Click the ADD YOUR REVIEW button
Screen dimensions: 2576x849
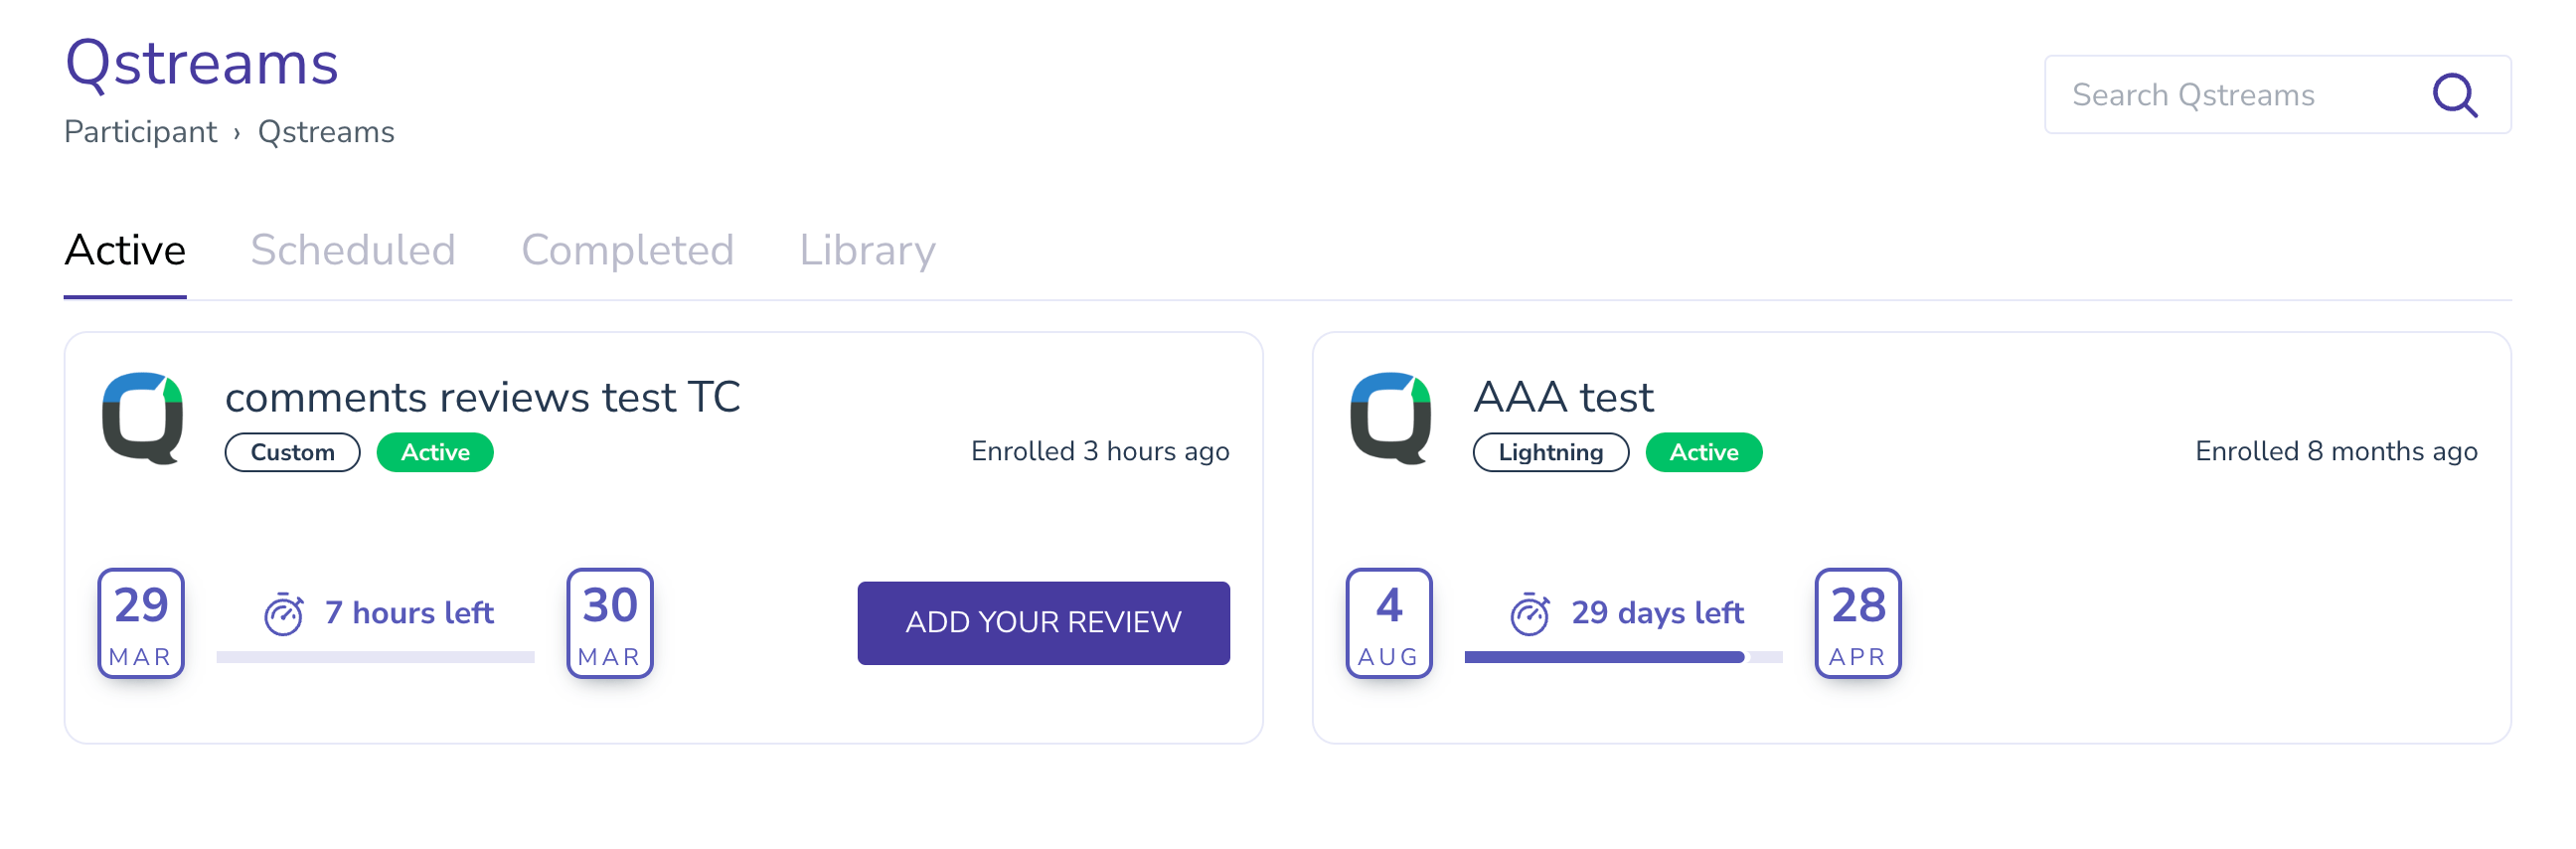point(1043,622)
